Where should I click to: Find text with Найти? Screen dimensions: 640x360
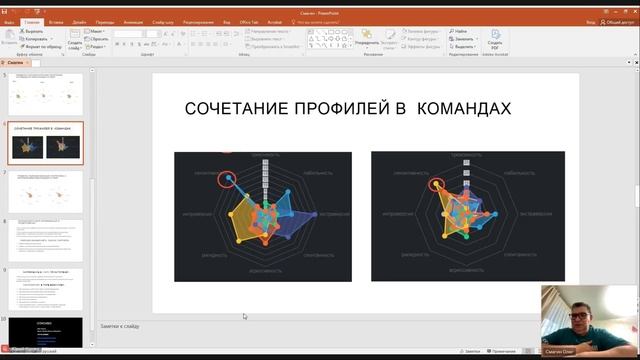(458, 31)
